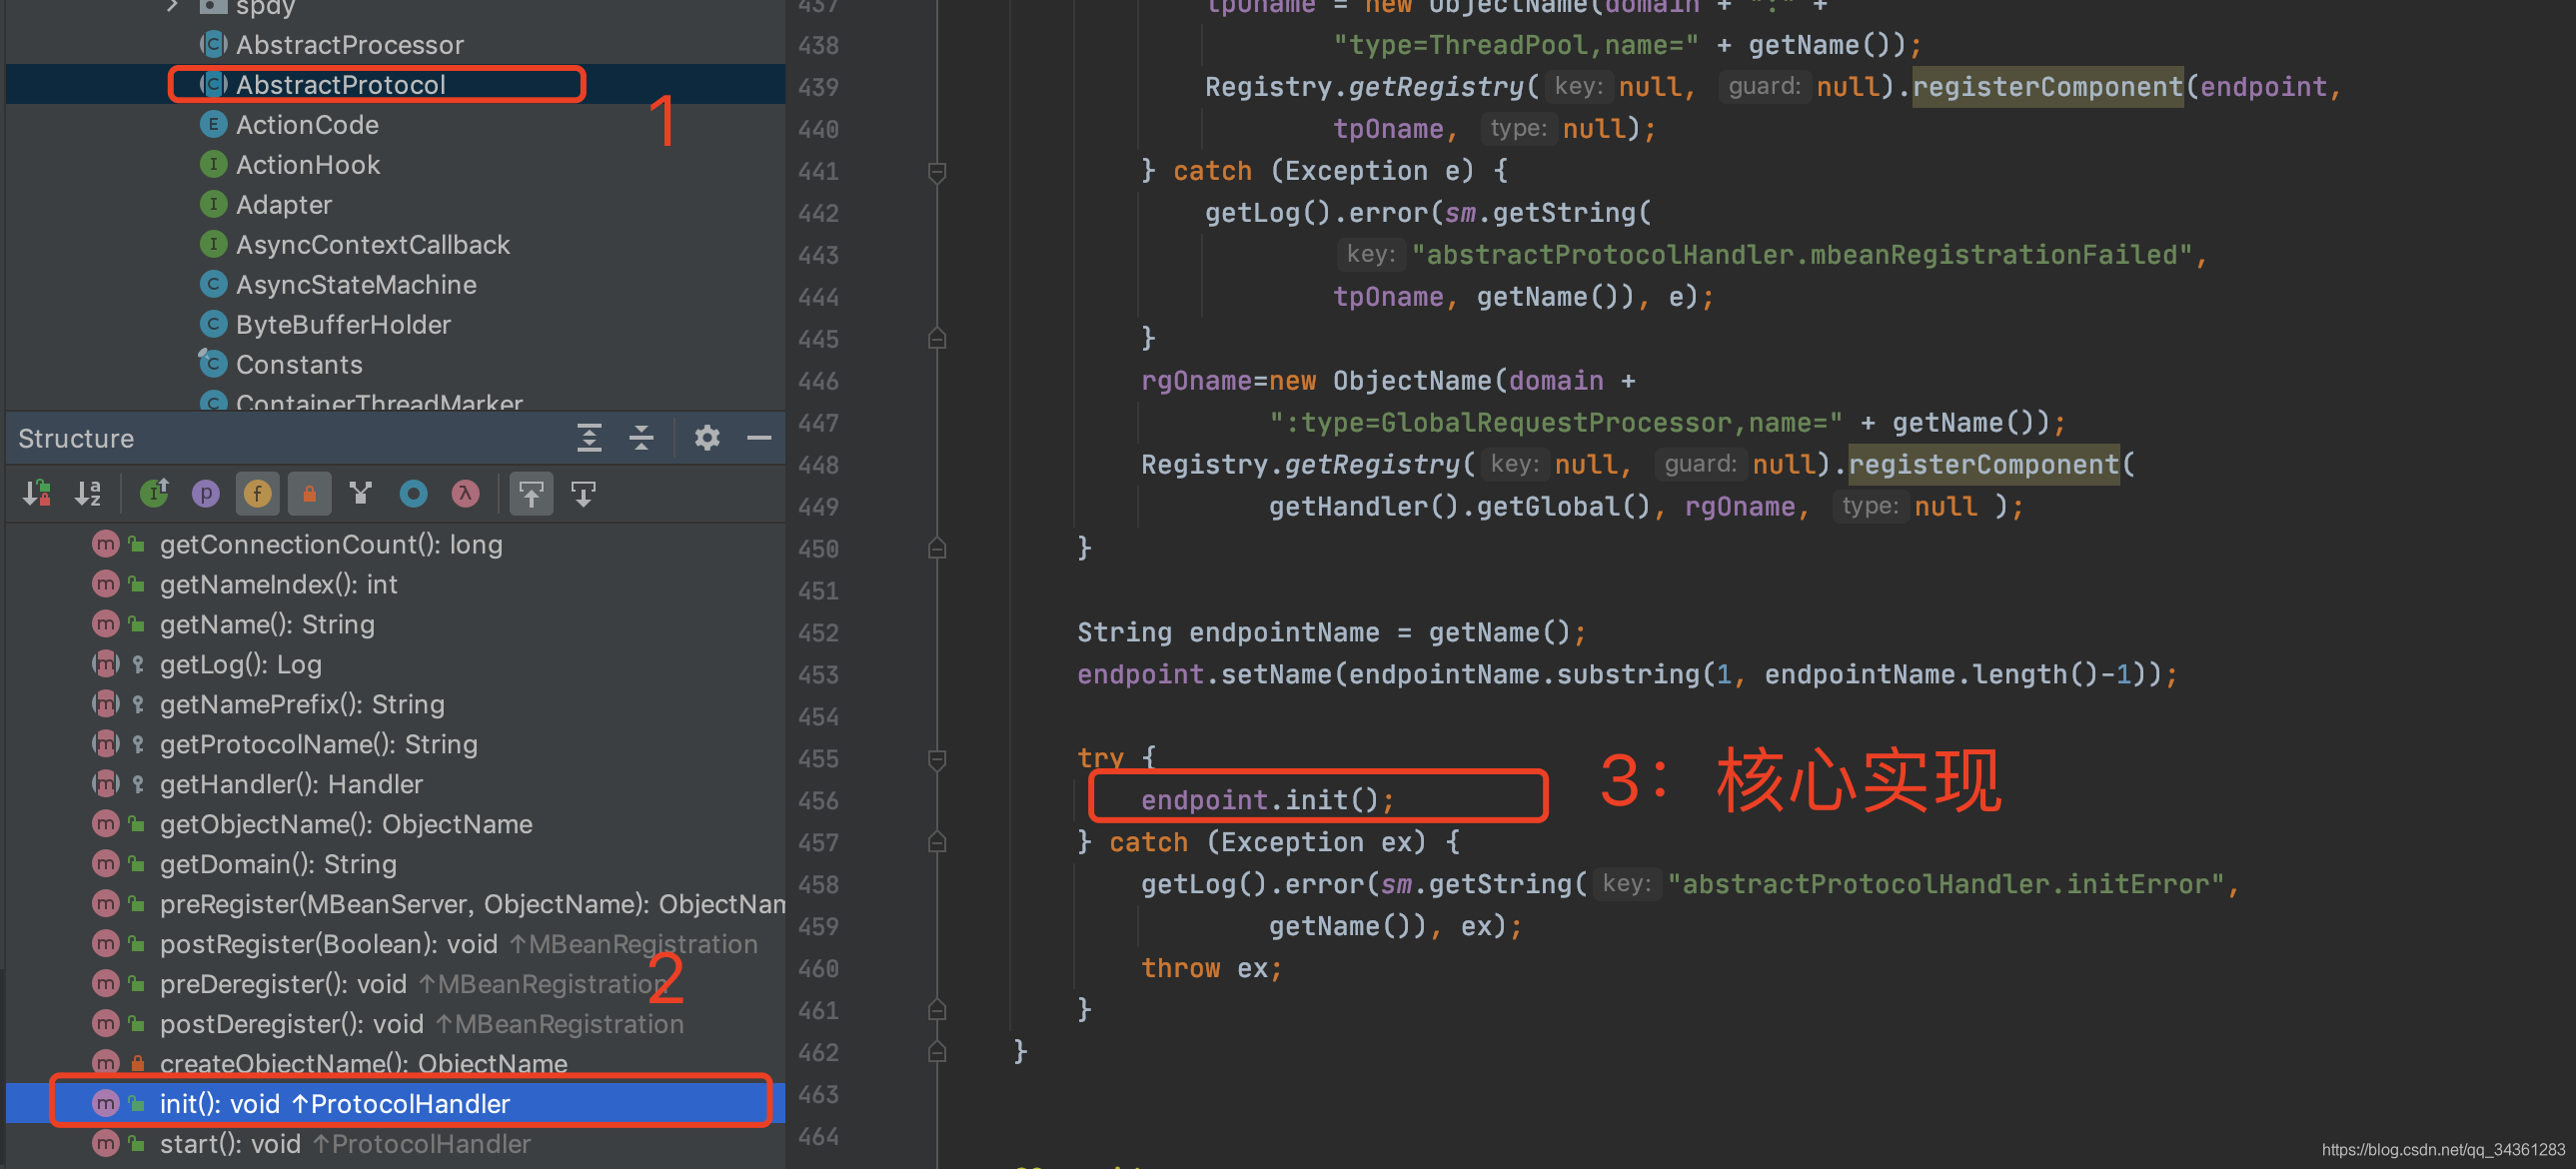Collapse catch fold marker at line 457
Screen dimensions: 2576x1169
tap(937, 843)
